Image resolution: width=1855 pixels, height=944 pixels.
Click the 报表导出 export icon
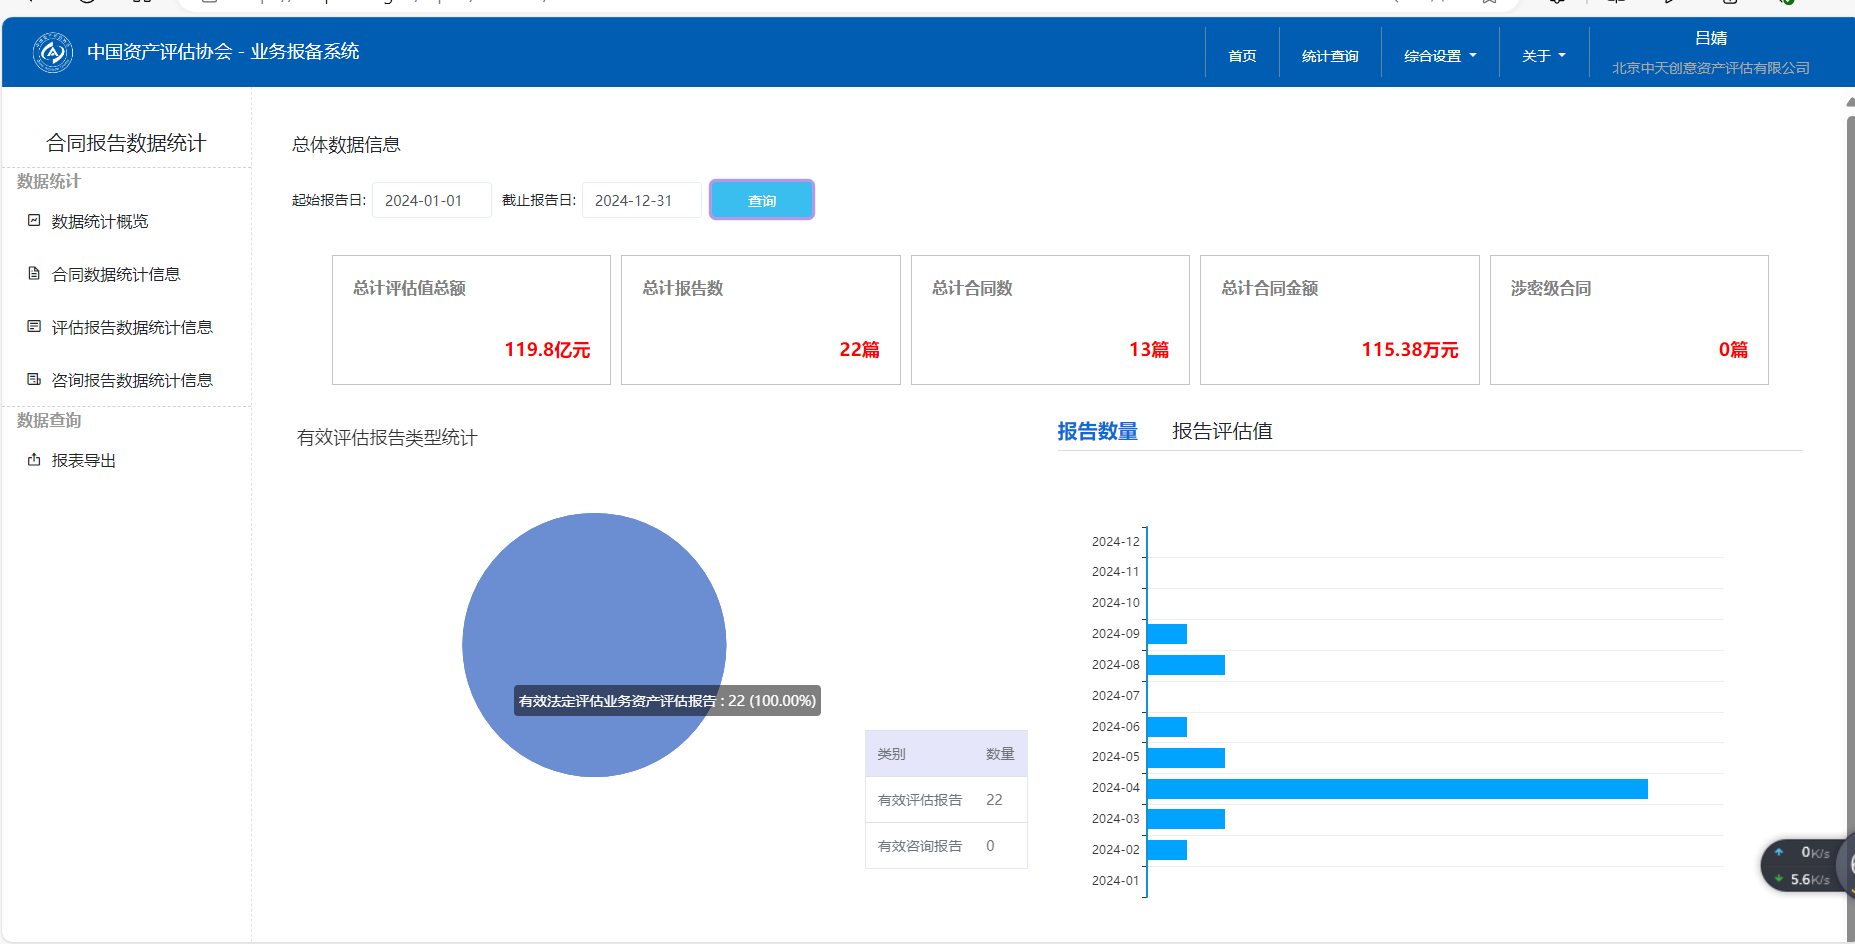coord(34,459)
